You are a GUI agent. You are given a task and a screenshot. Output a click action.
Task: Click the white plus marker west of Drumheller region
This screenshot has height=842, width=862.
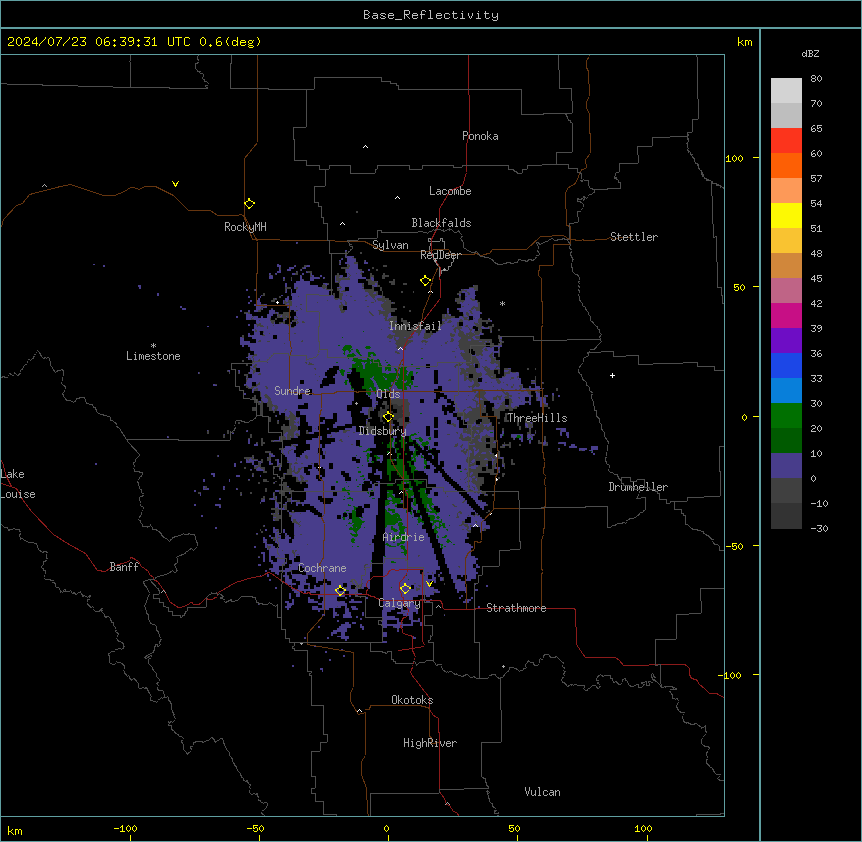(612, 375)
